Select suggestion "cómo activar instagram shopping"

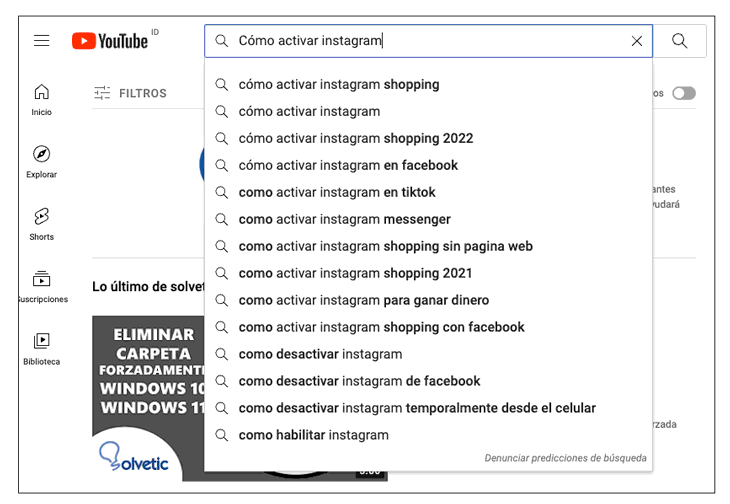tap(339, 85)
